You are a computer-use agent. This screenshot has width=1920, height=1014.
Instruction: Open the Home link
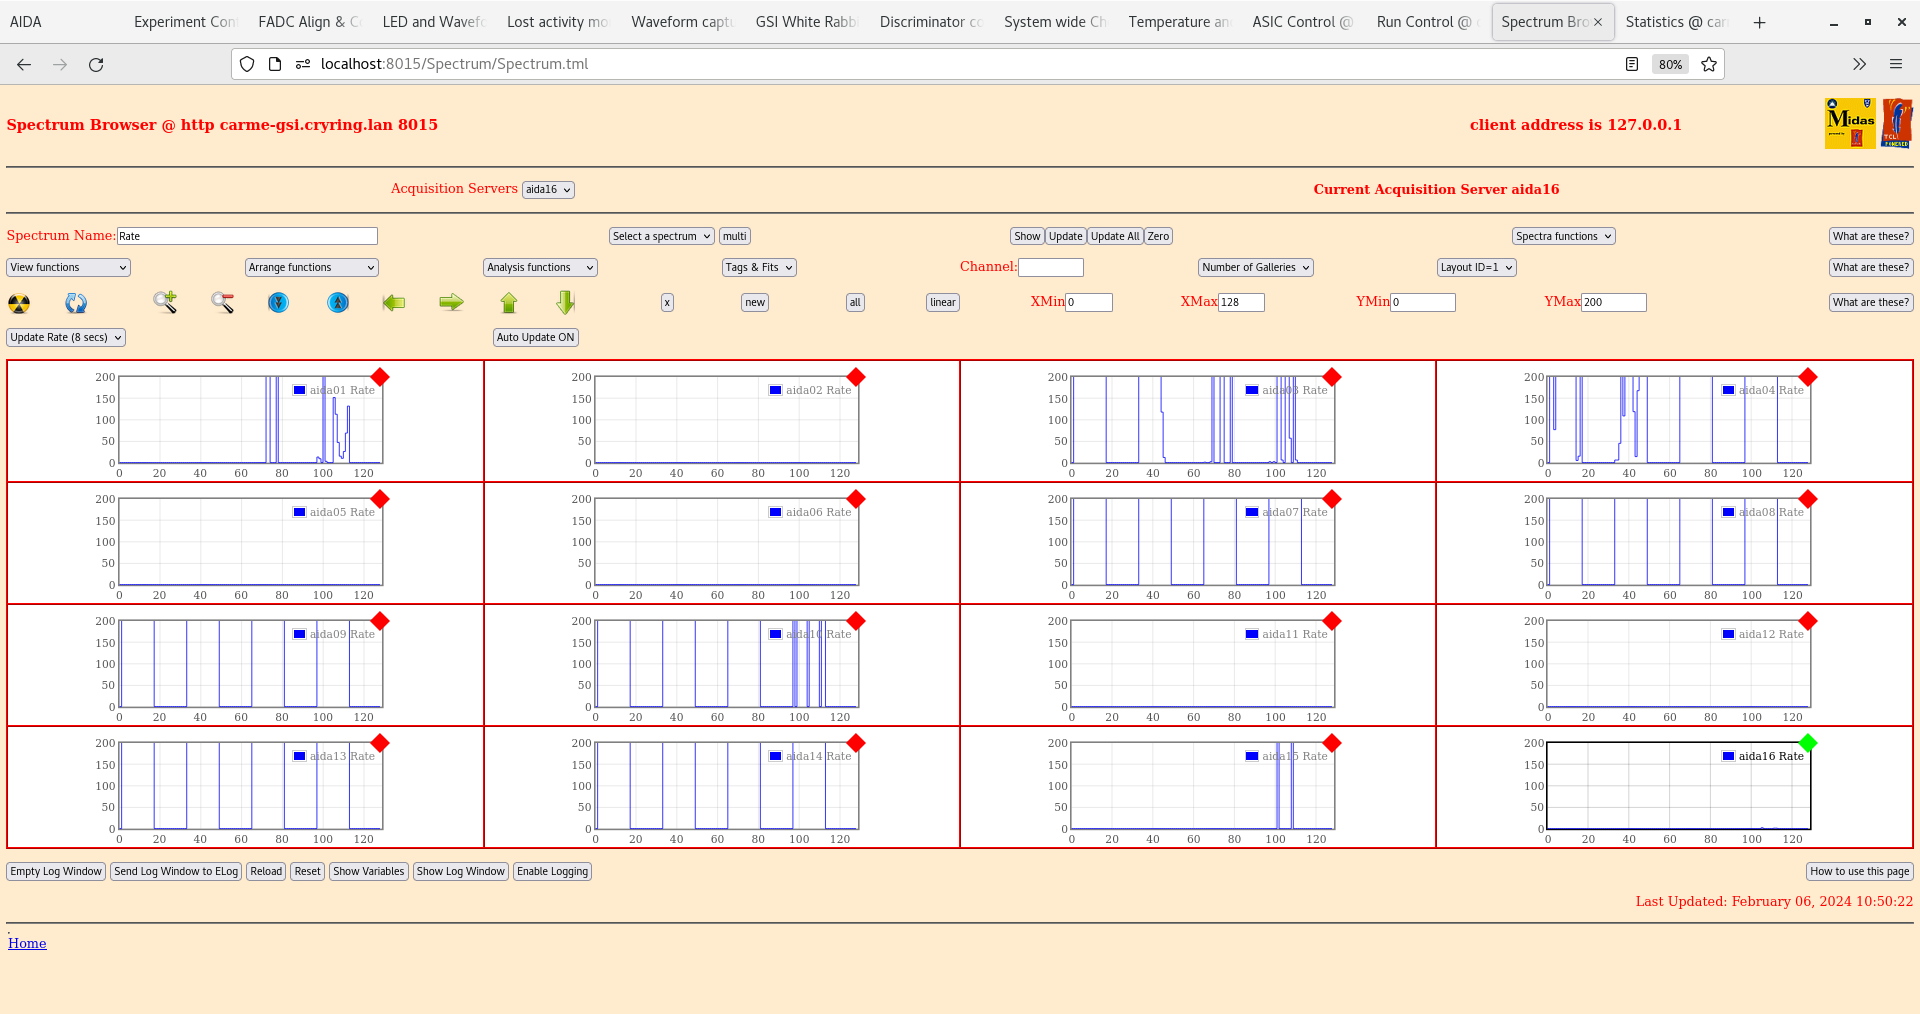27,943
